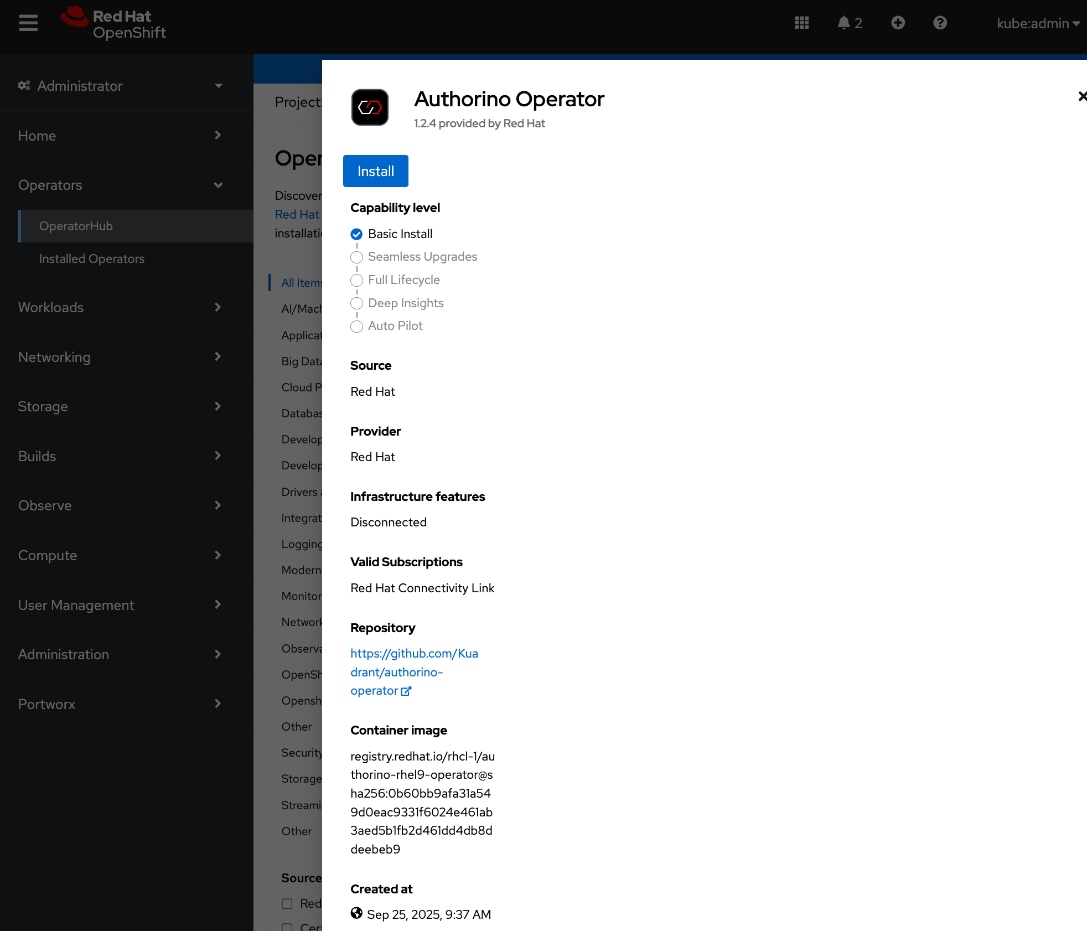Select the Seamless Upgrades capability level
Viewport: 1087px width, 931px height.
click(357, 257)
